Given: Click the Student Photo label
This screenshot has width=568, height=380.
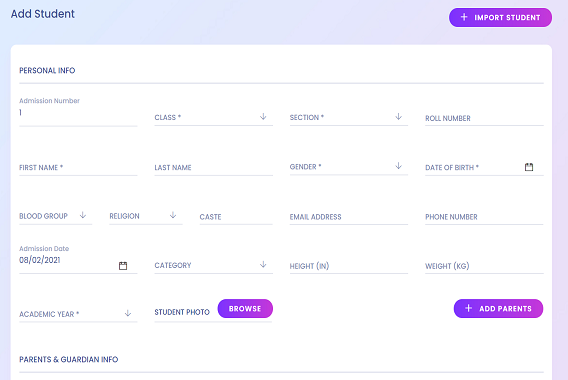Looking at the screenshot, I should pyautogui.click(x=182, y=312).
